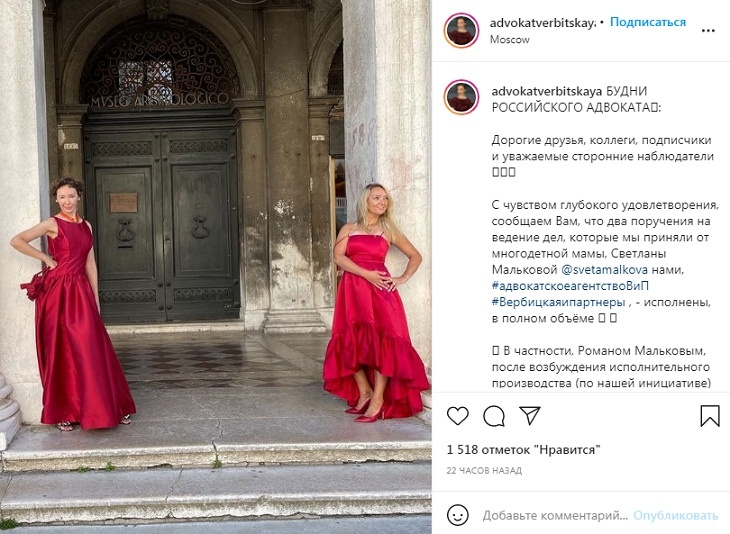Open the @svetamalkova mention
Image resolution: width=730 pixels, height=534 pixels.
[x=604, y=270]
